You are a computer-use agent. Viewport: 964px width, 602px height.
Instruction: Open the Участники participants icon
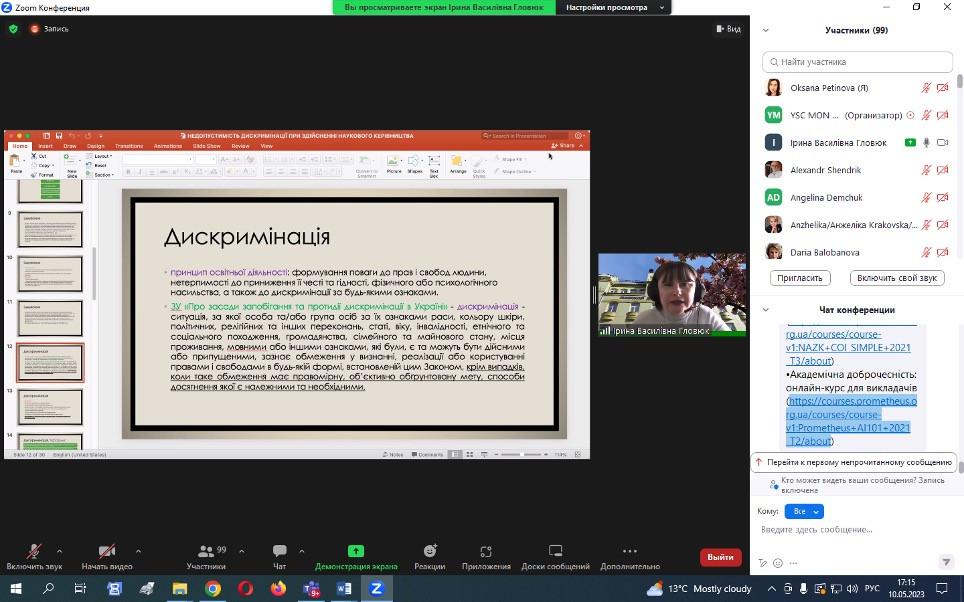205,552
